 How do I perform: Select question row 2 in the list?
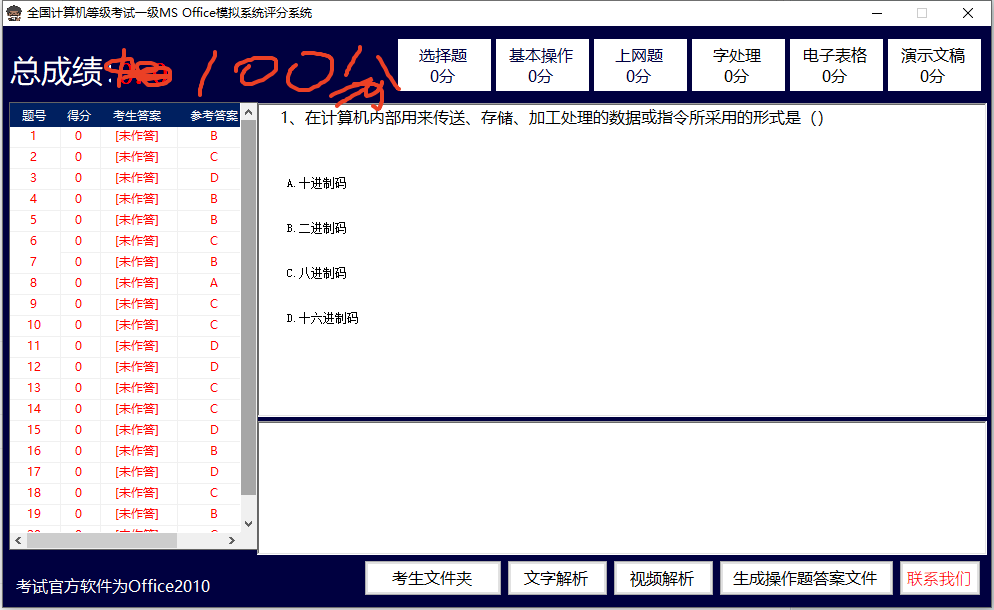pyautogui.click(x=125, y=157)
